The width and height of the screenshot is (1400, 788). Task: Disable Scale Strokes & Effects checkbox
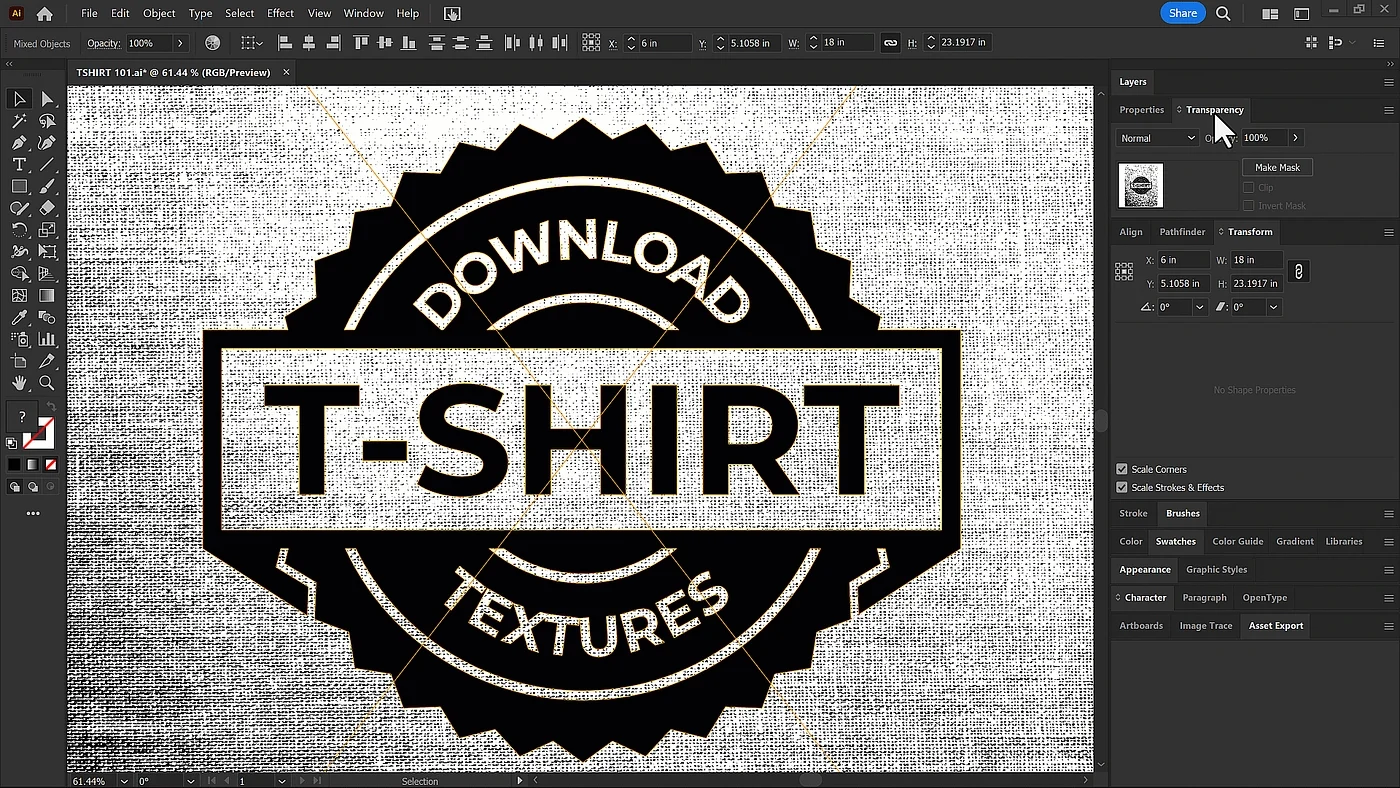(1122, 488)
